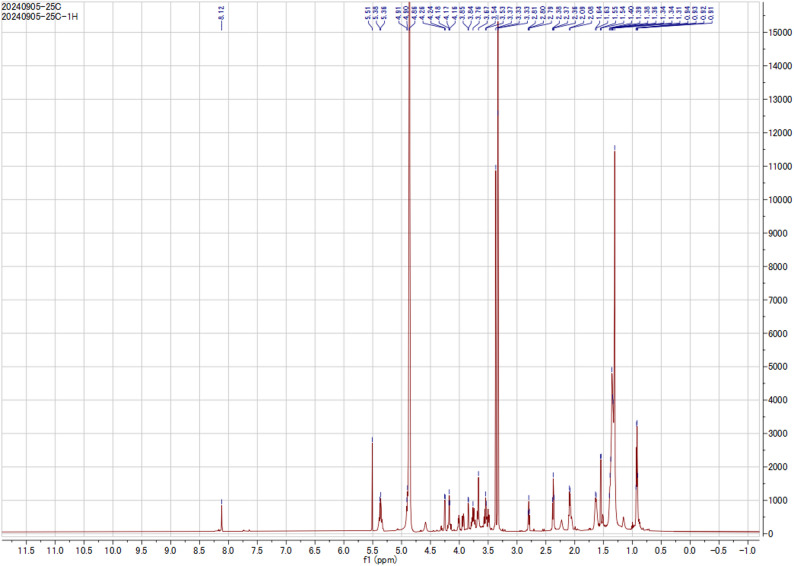Click the 11000 intensity tick label
Screen dimensions: 794x566
pos(781,166)
